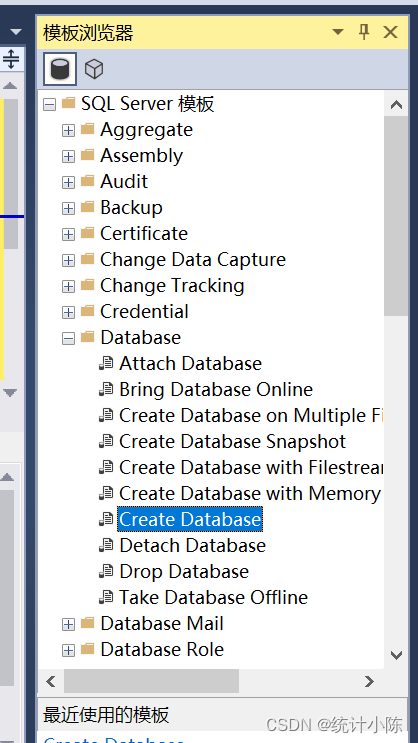Select the highlighted Create Database template
This screenshot has height=743, width=418.
coord(190,519)
